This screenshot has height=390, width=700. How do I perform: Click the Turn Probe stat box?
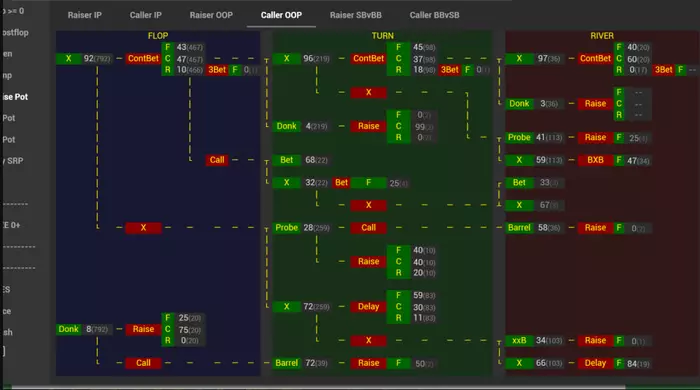tap(286, 228)
